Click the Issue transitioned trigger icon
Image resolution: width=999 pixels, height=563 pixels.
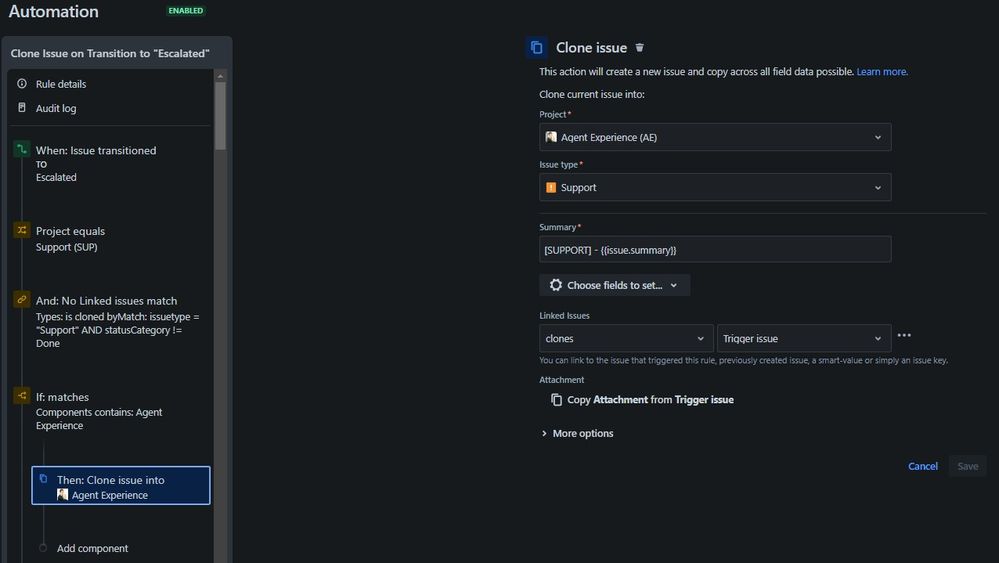(22, 150)
